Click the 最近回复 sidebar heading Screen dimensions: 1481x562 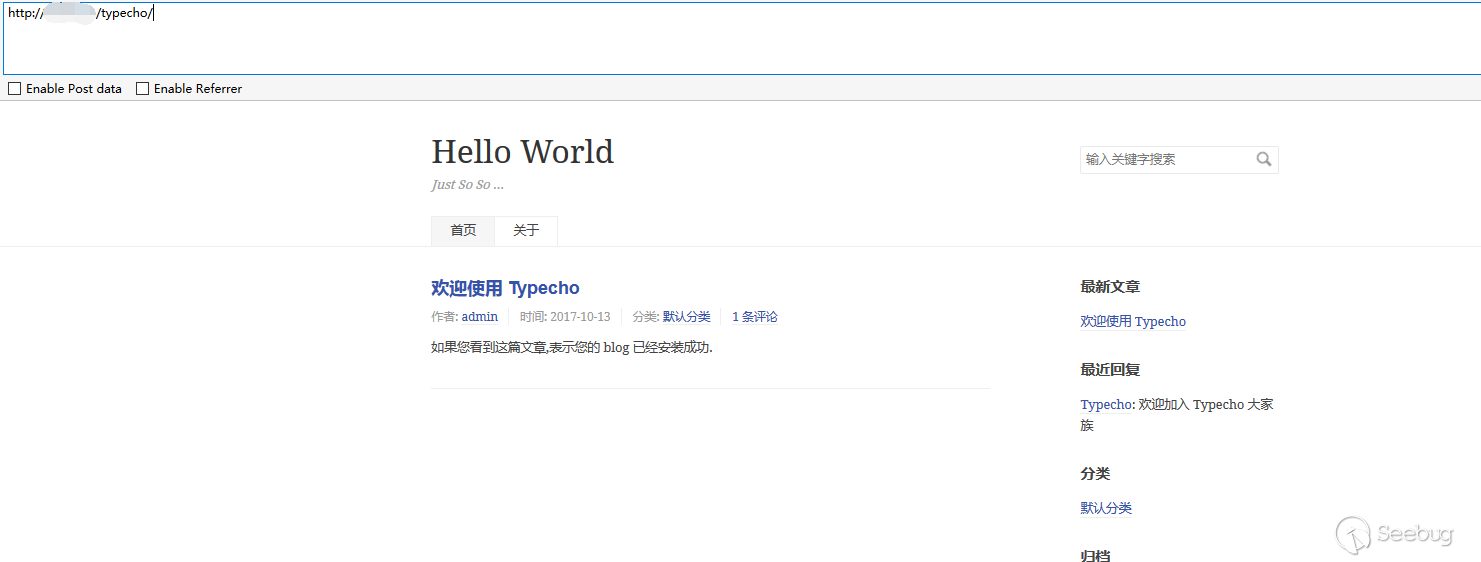[1110, 370]
